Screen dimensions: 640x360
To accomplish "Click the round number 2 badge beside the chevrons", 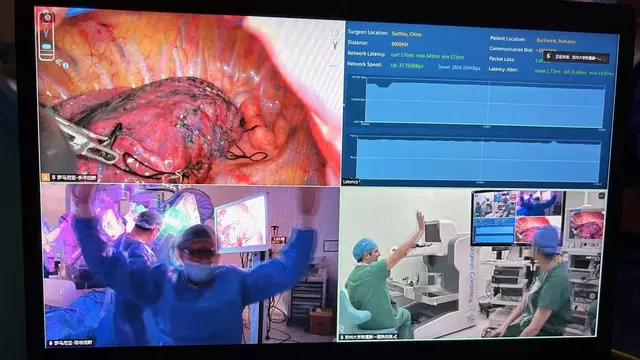I will [66, 65].
